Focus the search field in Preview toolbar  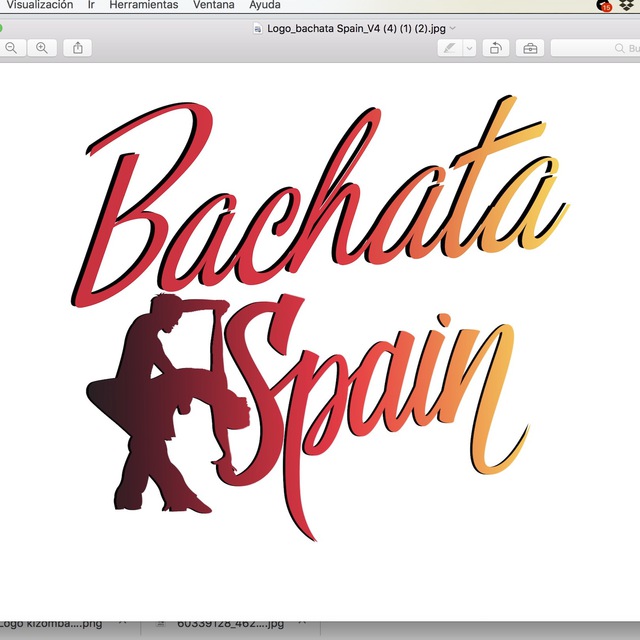pyautogui.click(x=596, y=48)
